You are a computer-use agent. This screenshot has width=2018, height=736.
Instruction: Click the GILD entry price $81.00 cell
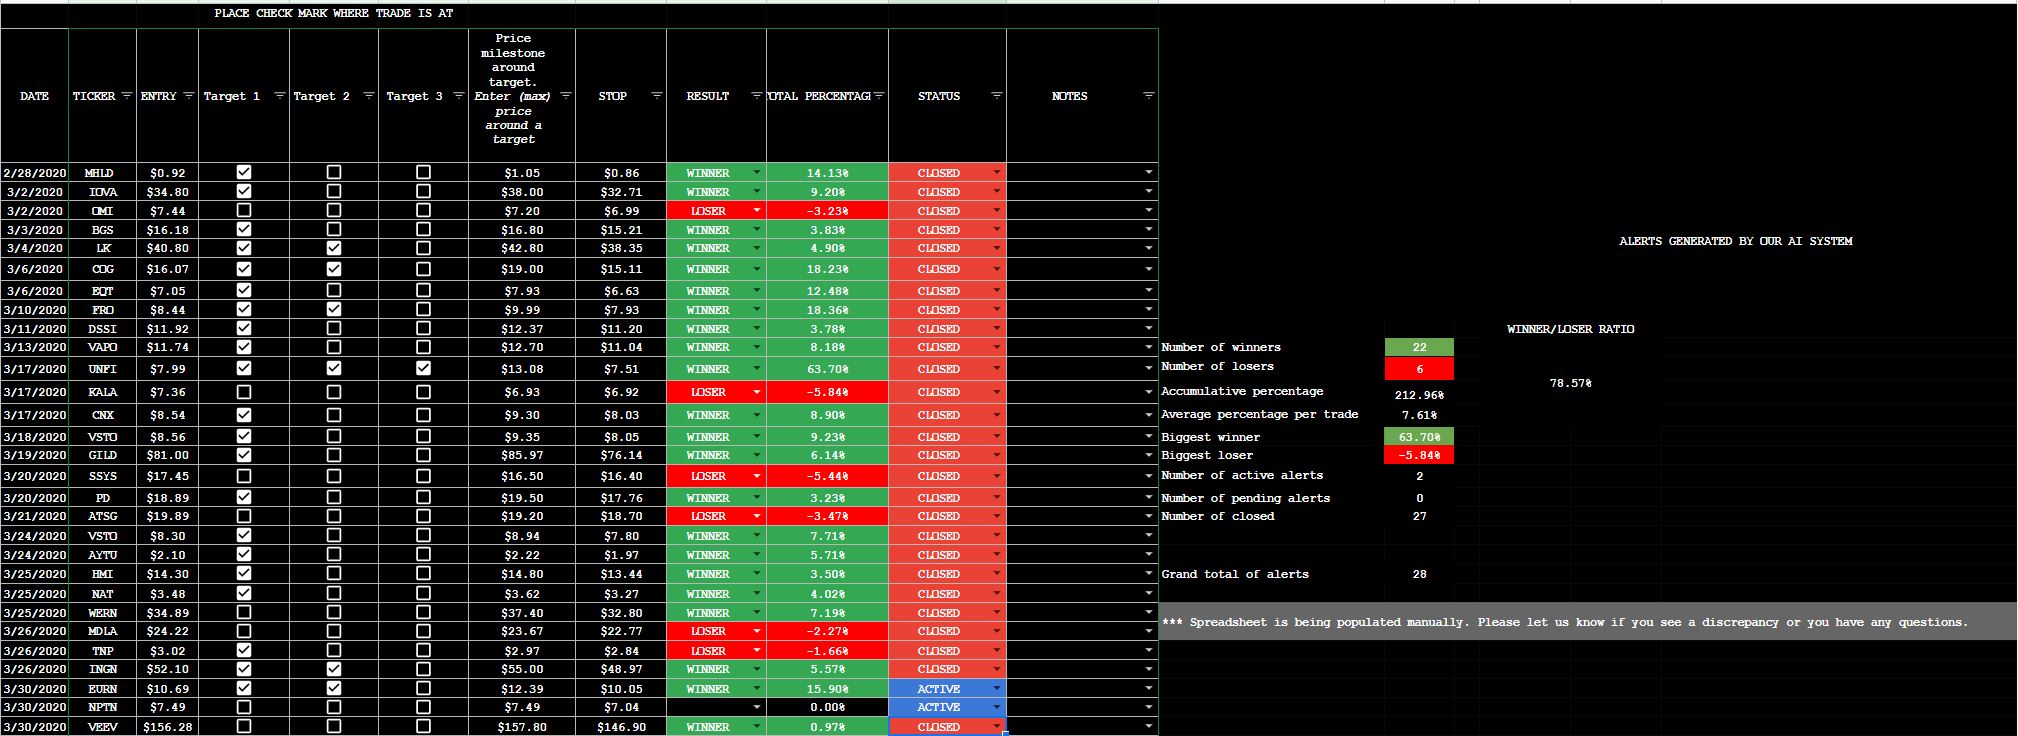(167, 455)
